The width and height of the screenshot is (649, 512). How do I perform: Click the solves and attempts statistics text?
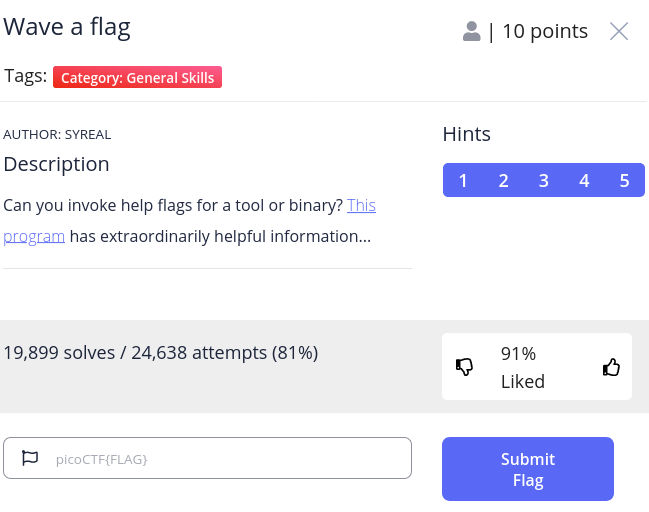(x=161, y=352)
